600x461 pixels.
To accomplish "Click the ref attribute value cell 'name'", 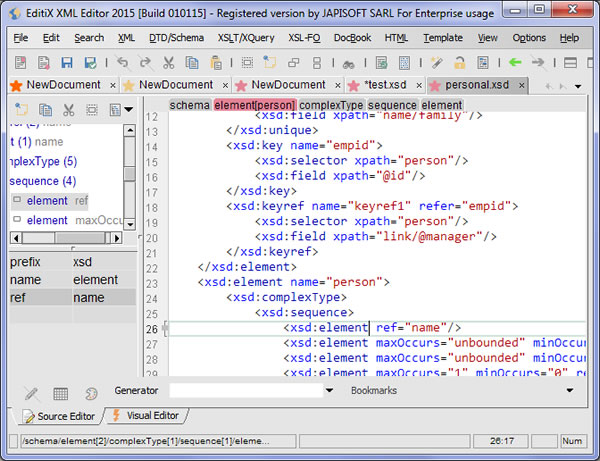I will click(104, 298).
